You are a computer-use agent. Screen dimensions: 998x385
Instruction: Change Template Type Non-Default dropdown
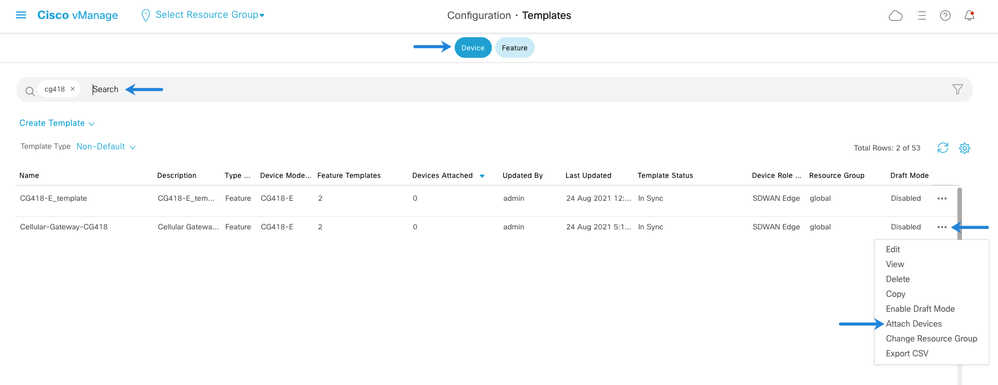click(106, 146)
